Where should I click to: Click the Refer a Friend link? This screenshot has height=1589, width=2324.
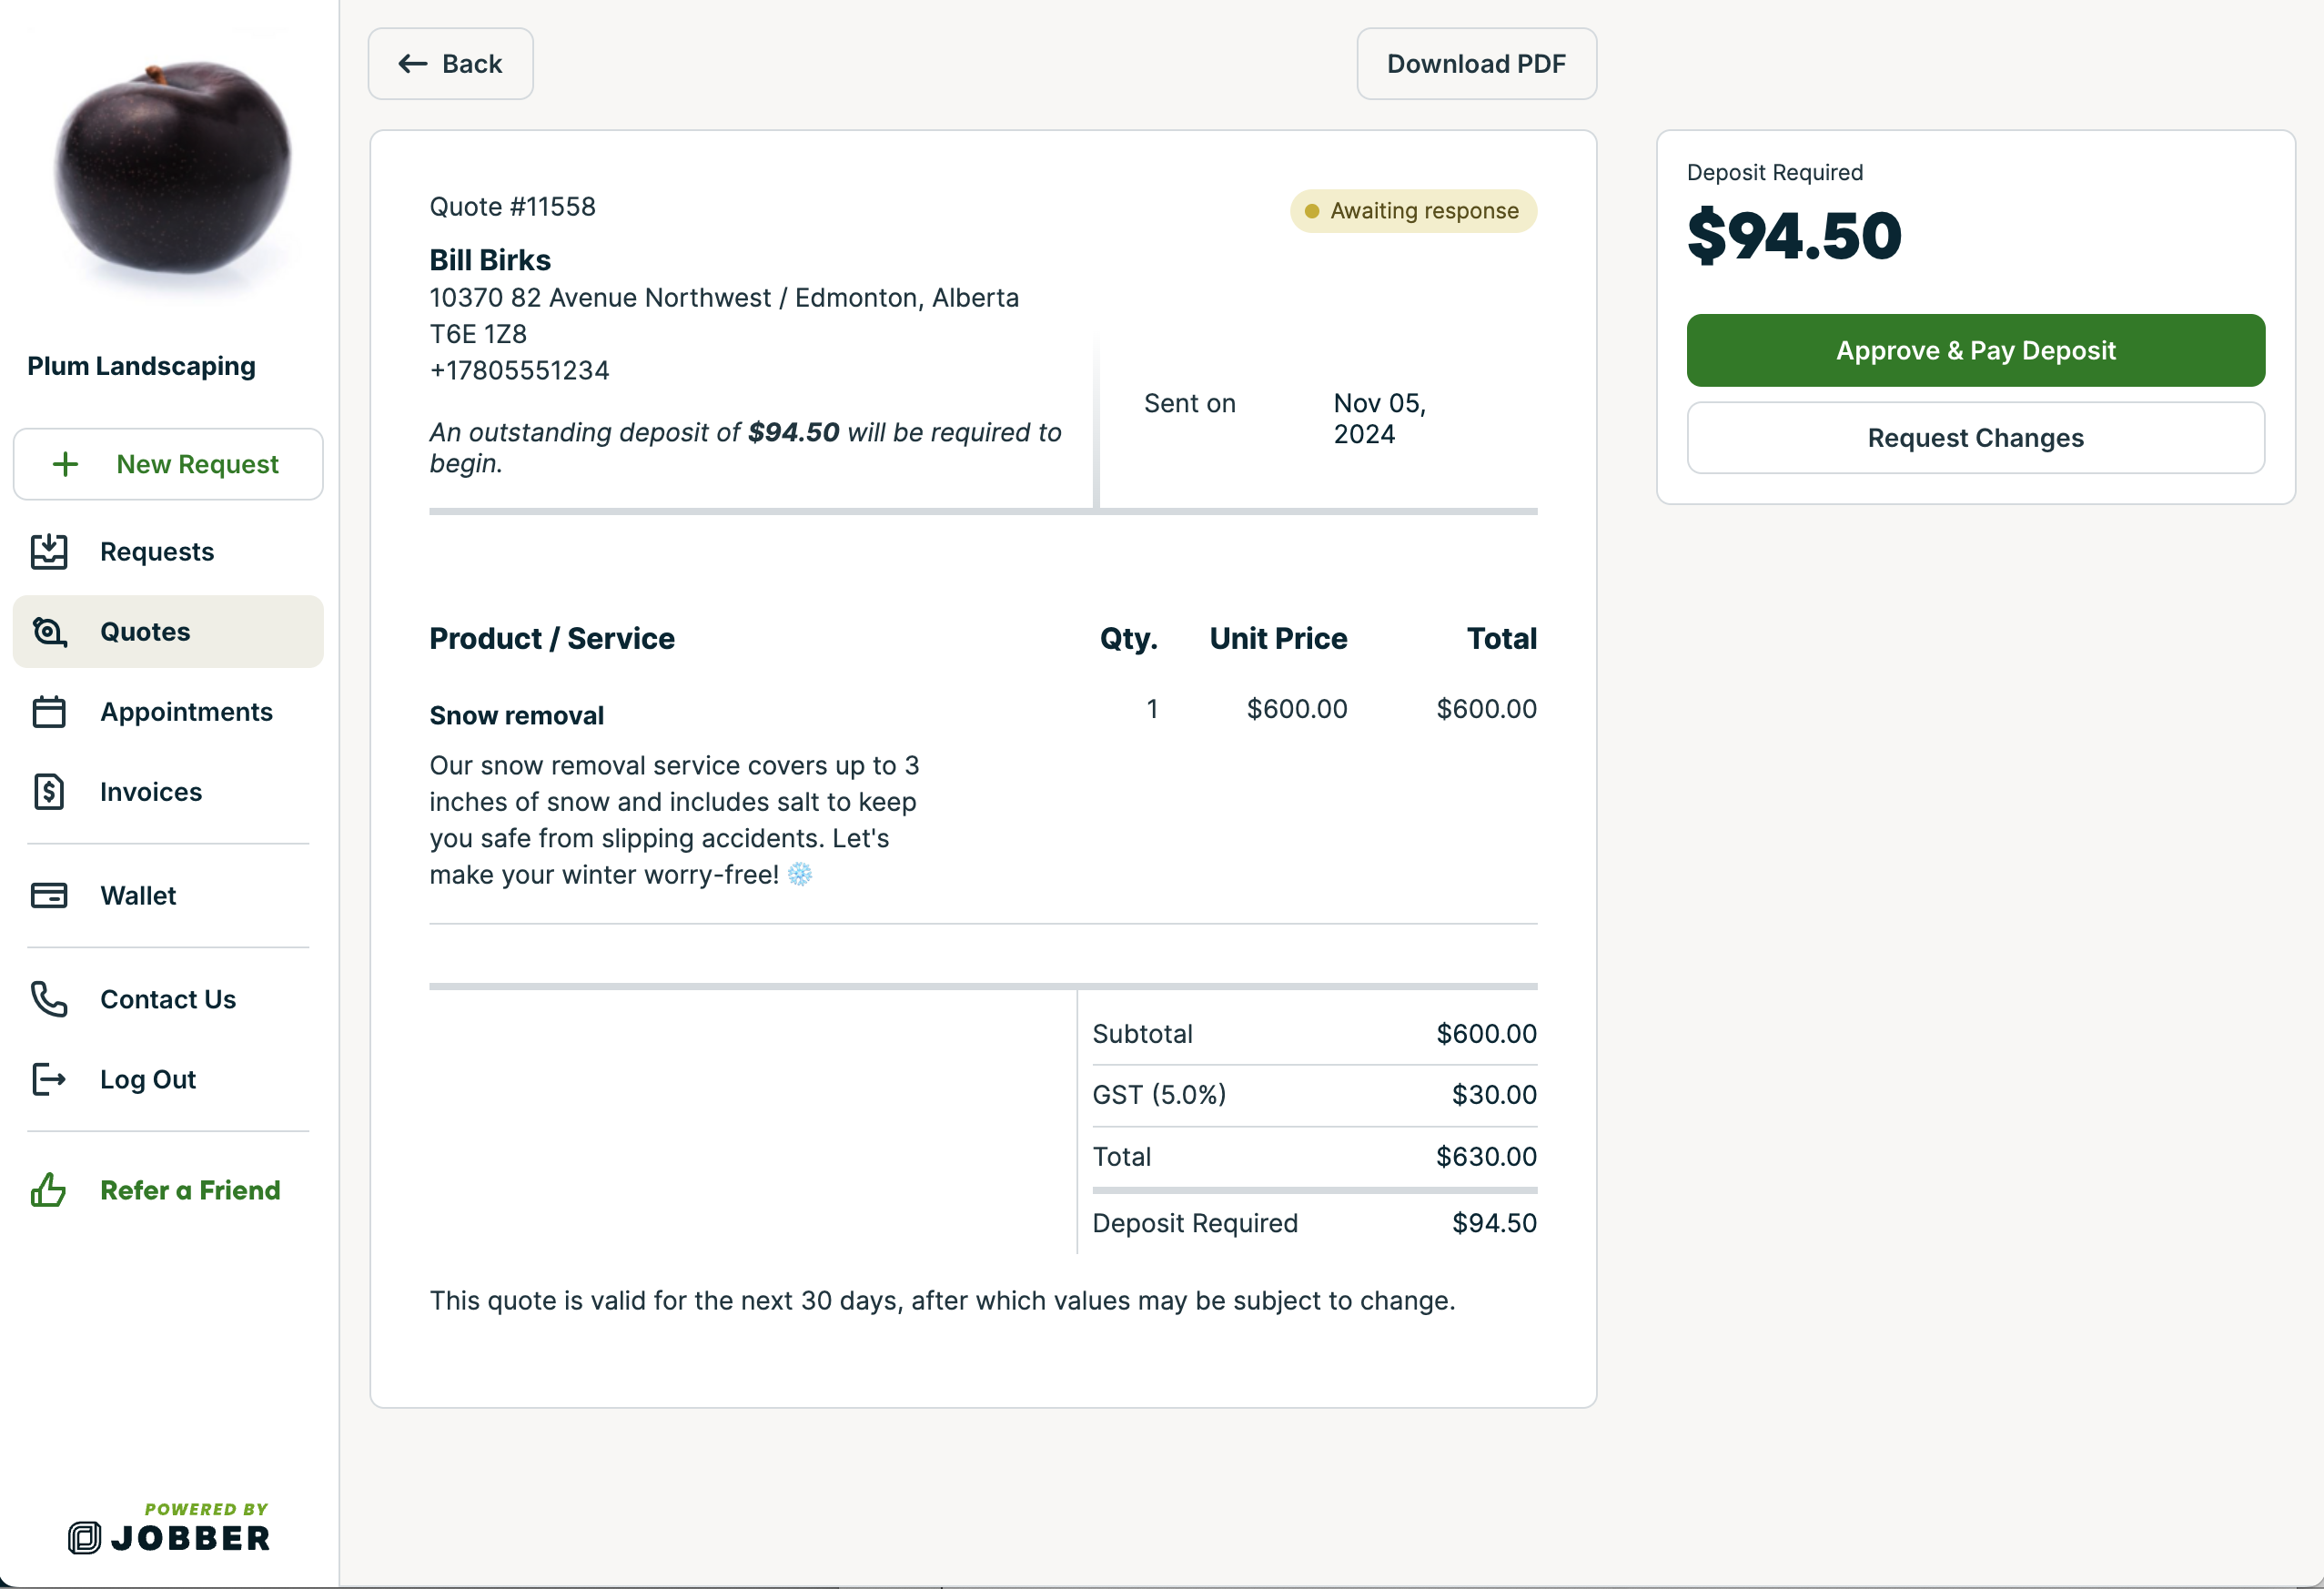tap(190, 1190)
